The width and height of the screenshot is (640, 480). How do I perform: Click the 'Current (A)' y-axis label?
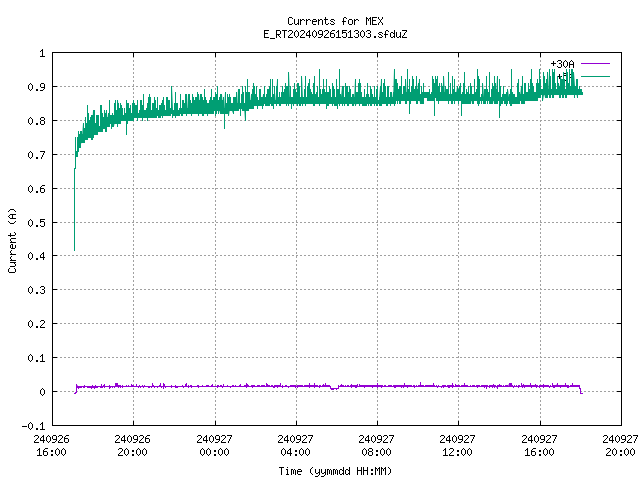coord(12,240)
